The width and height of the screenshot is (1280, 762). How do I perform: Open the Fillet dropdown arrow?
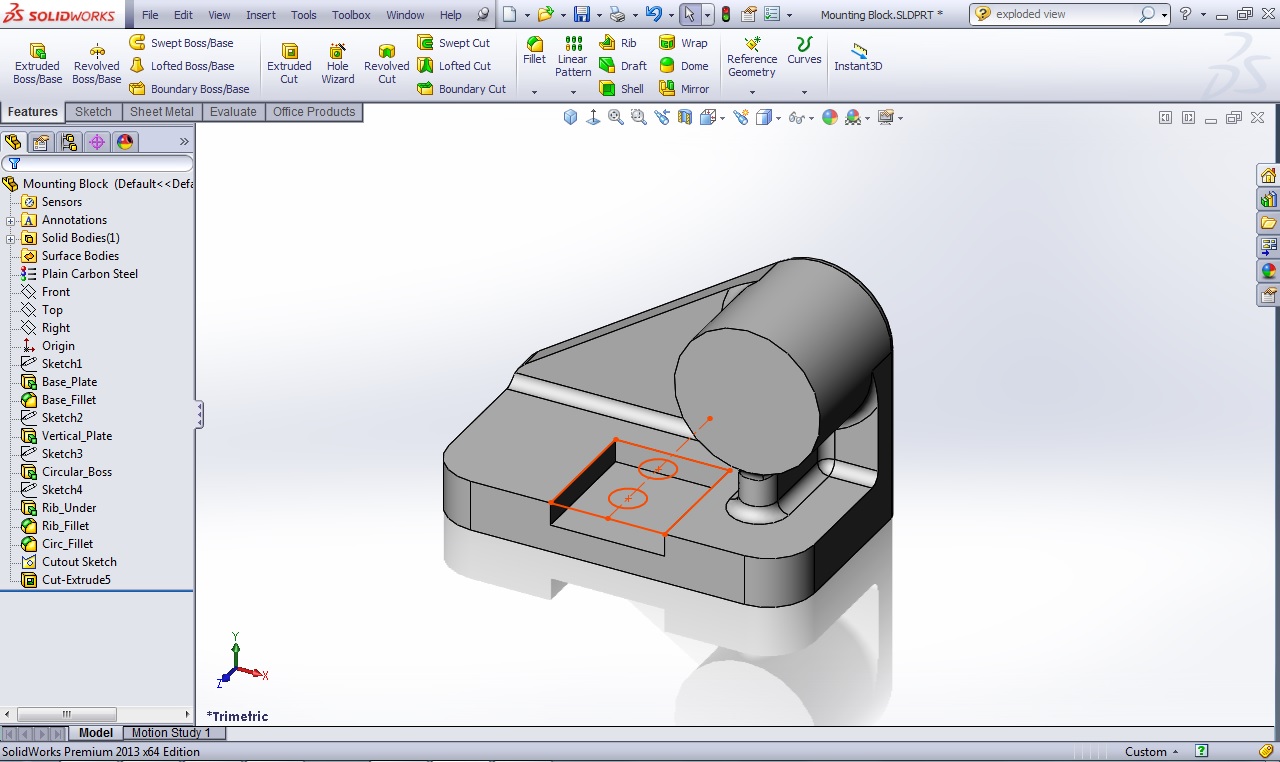tap(534, 92)
